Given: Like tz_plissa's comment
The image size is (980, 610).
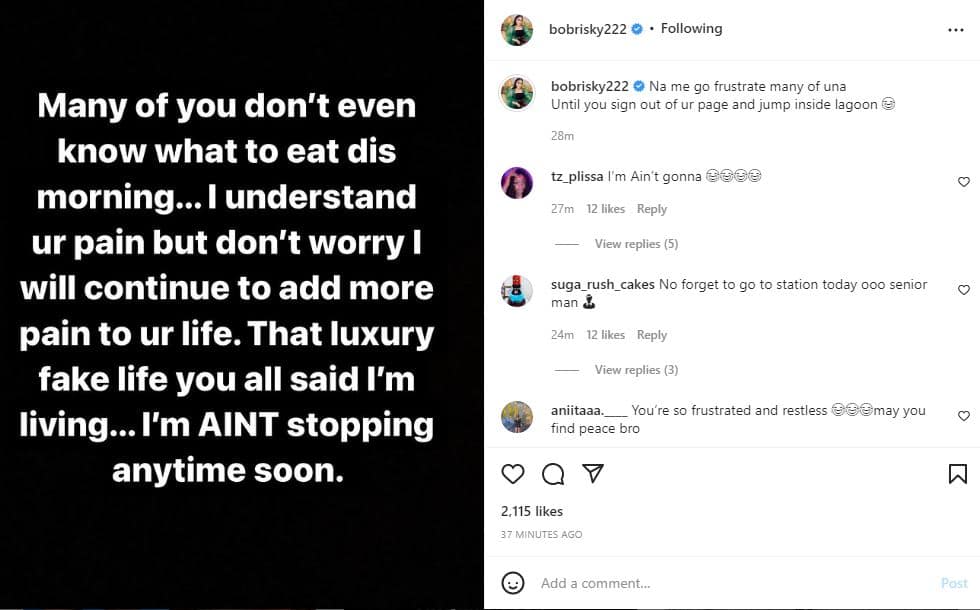Looking at the screenshot, I should tap(964, 182).
